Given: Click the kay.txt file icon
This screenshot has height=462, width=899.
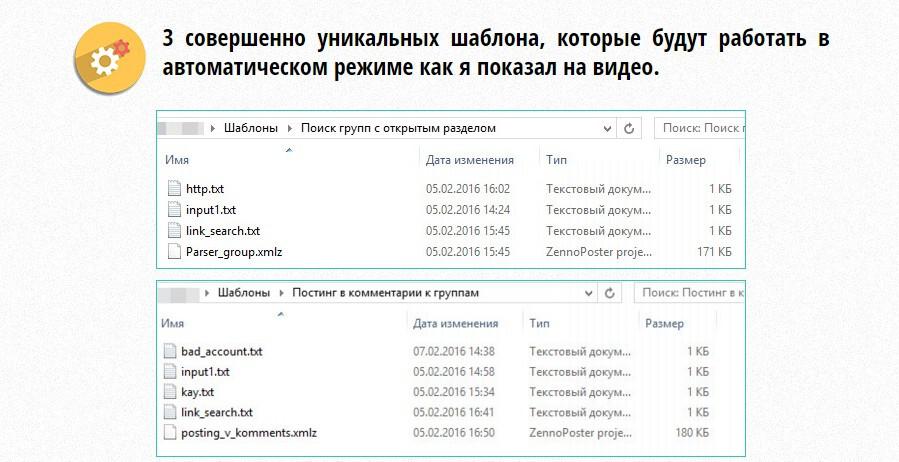Looking at the screenshot, I should 171,392.
